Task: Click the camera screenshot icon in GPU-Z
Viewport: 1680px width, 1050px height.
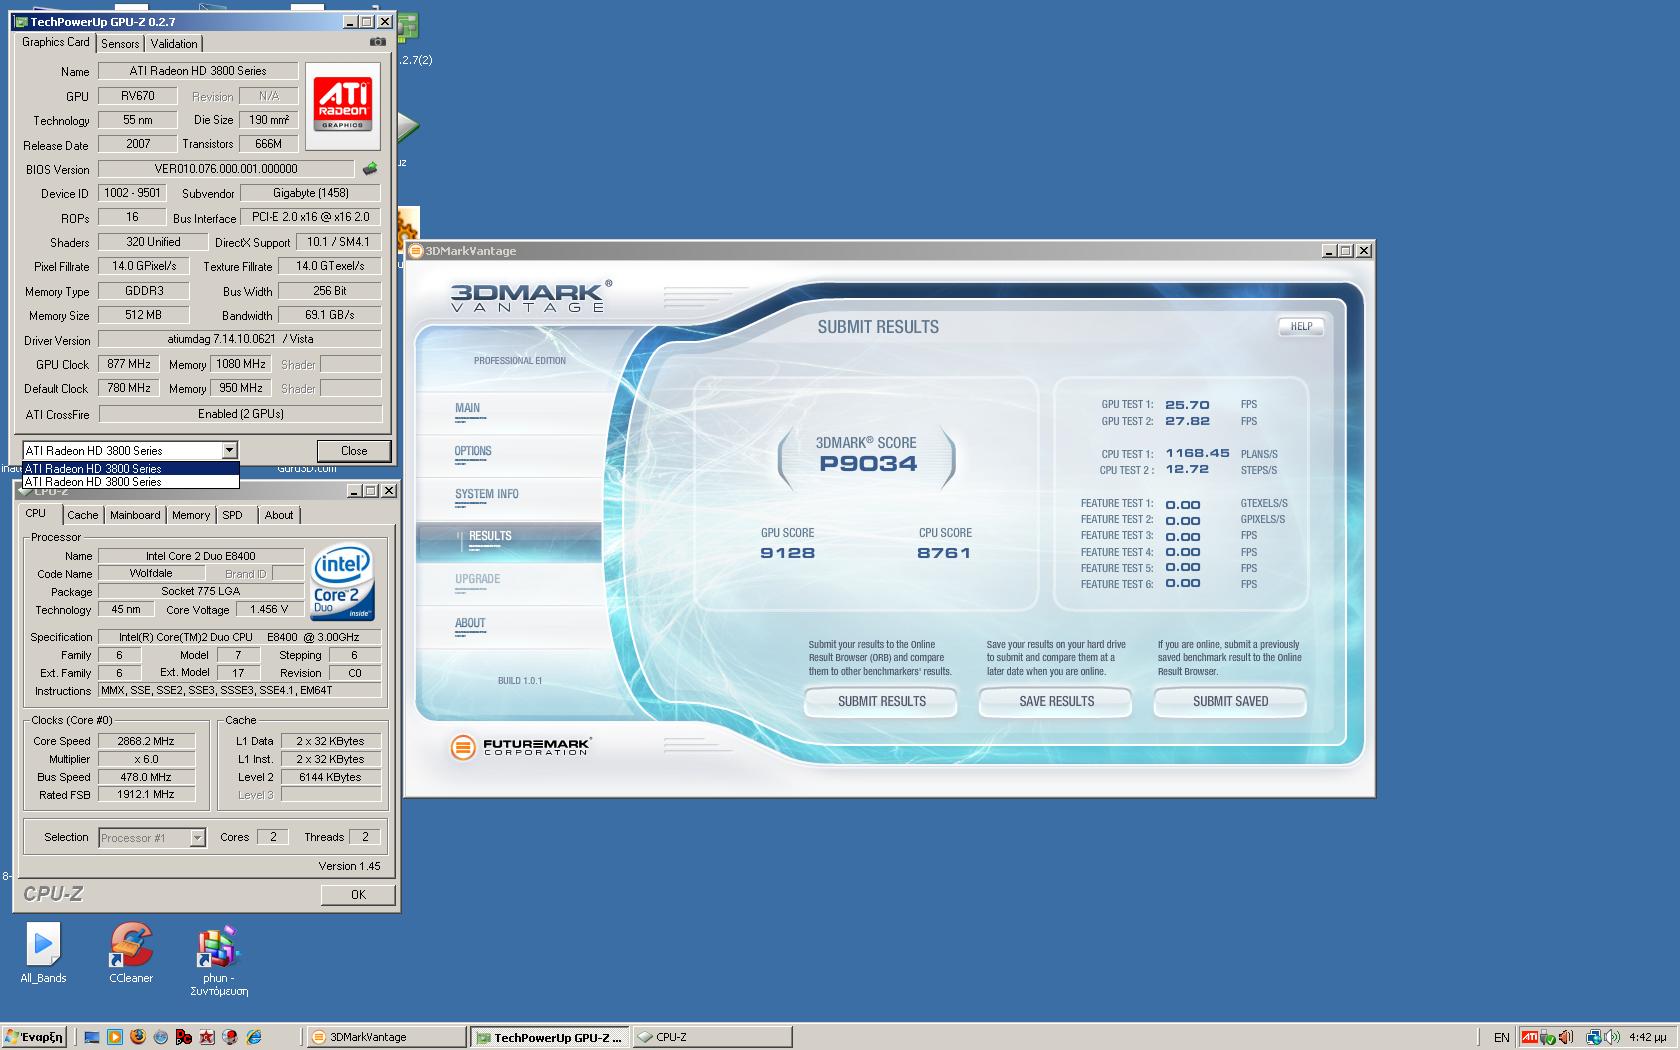Action: click(377, 42)
